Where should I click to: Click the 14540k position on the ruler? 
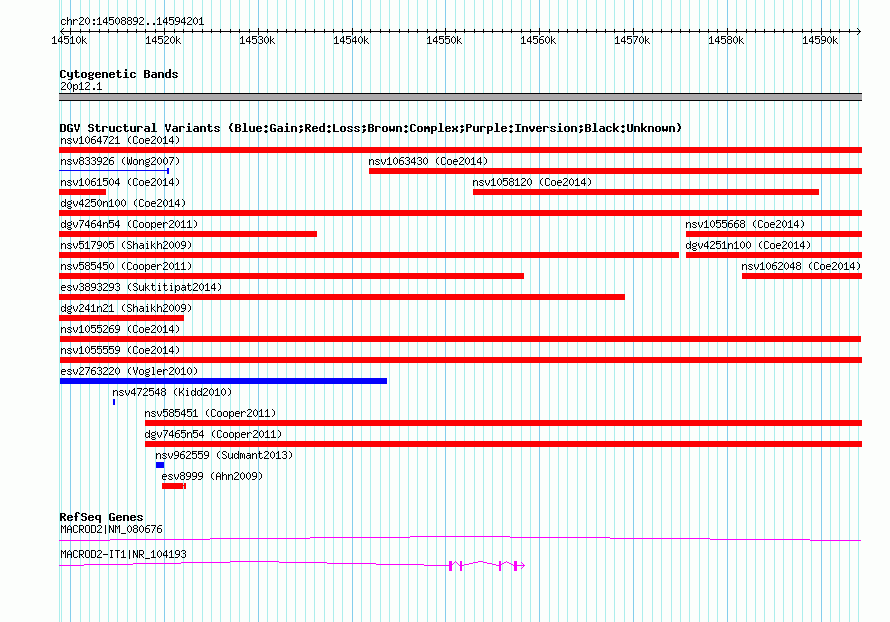tap(350, 40)
